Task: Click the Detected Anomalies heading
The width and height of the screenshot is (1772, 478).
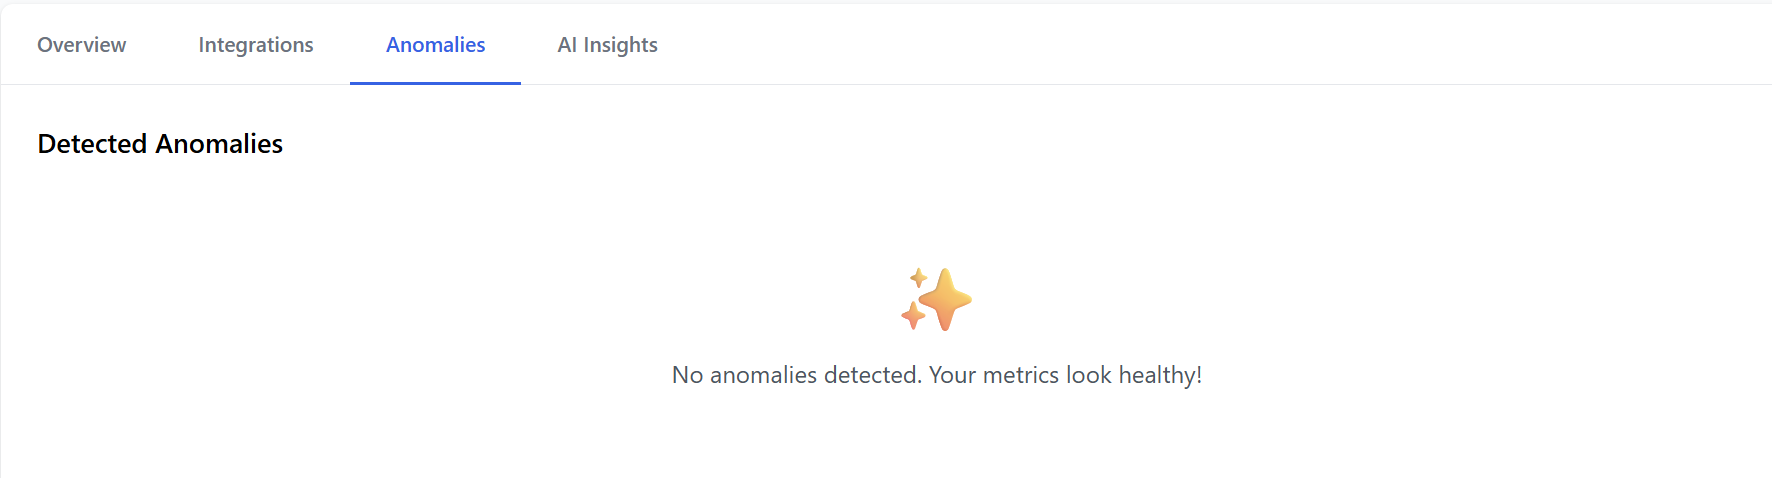Action: click(160, 144)
